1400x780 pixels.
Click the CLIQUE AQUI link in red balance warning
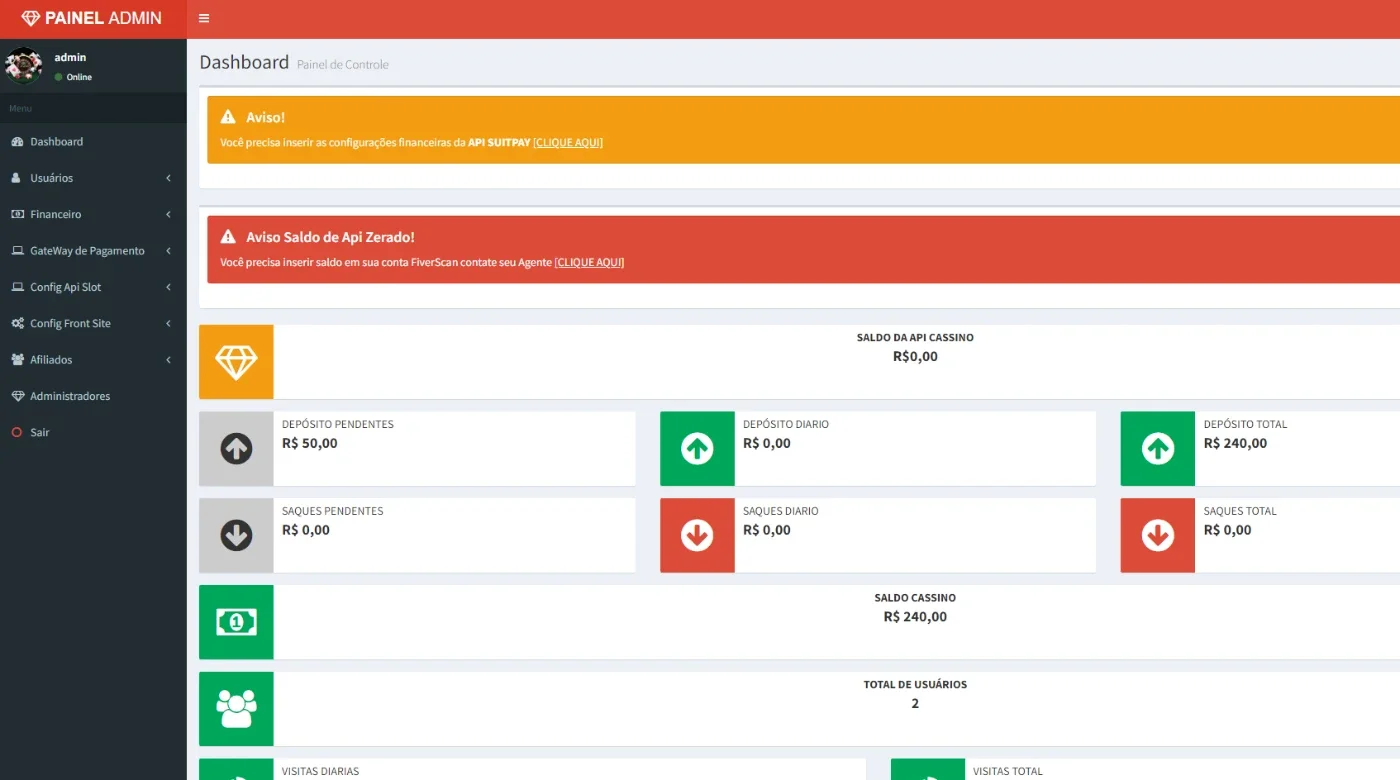pos(589,263)
